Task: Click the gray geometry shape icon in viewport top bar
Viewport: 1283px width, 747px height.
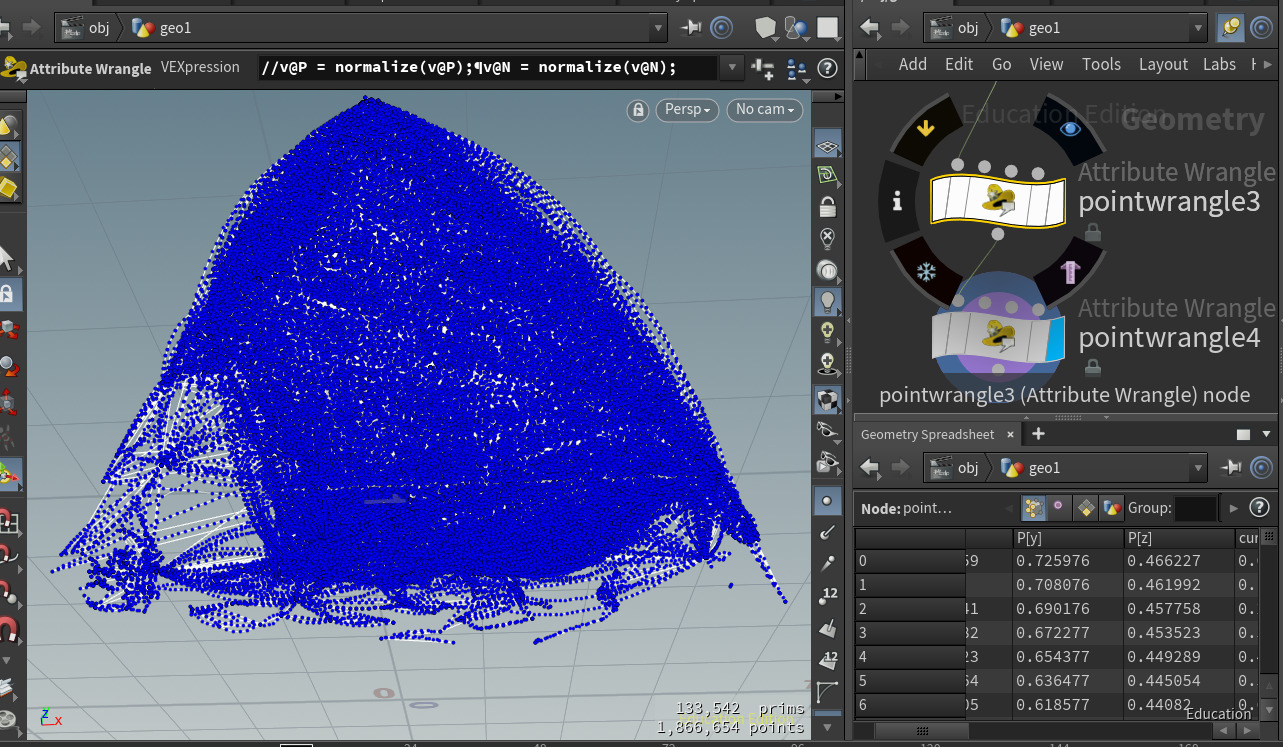Action: click(765, 28)
